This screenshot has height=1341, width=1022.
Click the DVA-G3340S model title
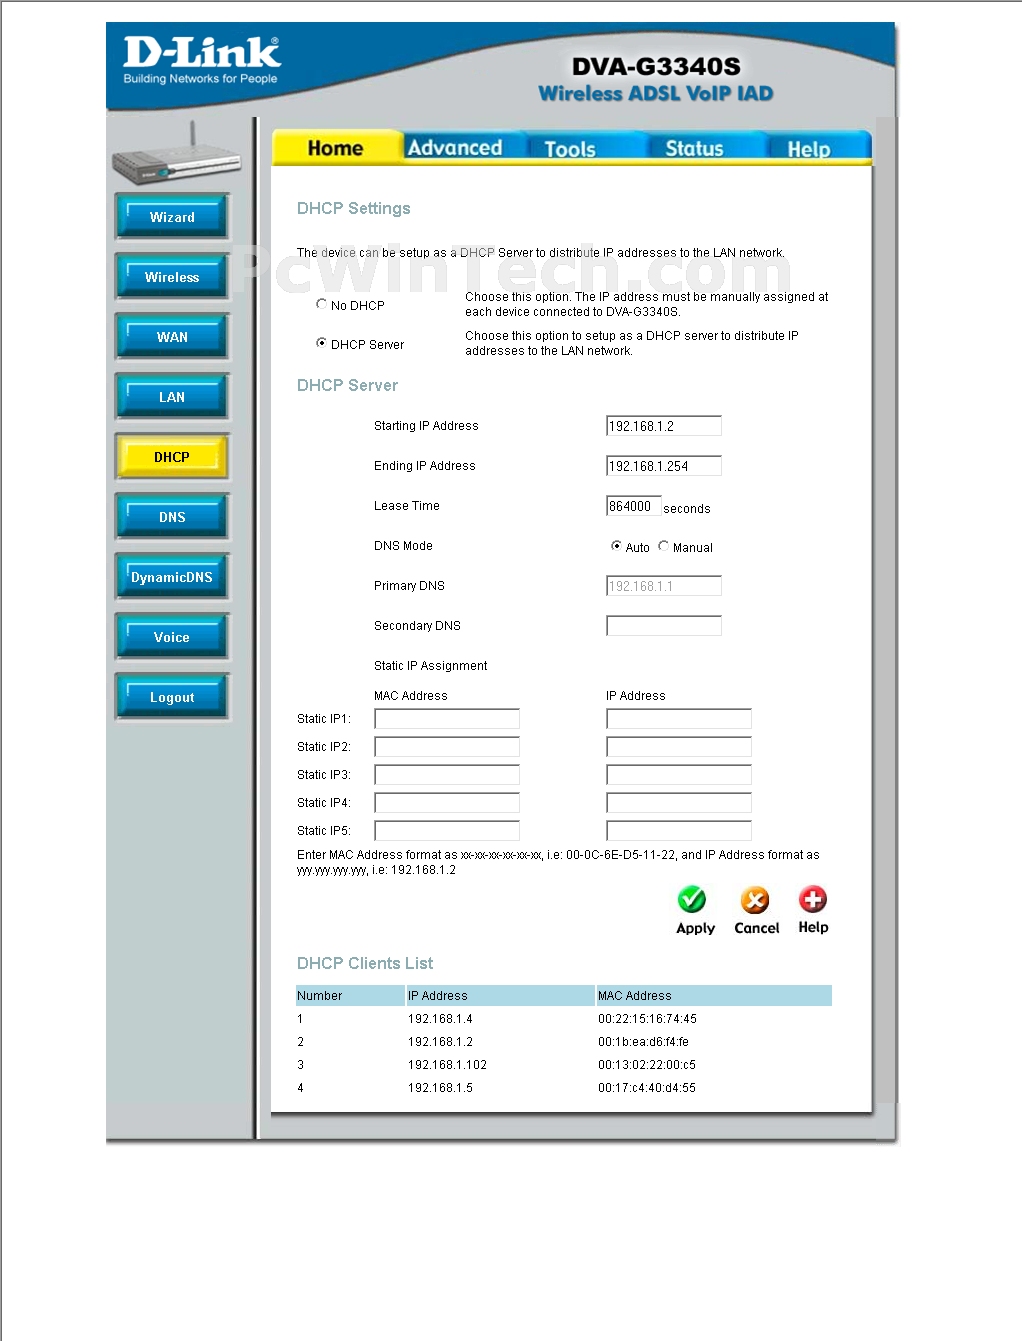click(x=656, y=67)
